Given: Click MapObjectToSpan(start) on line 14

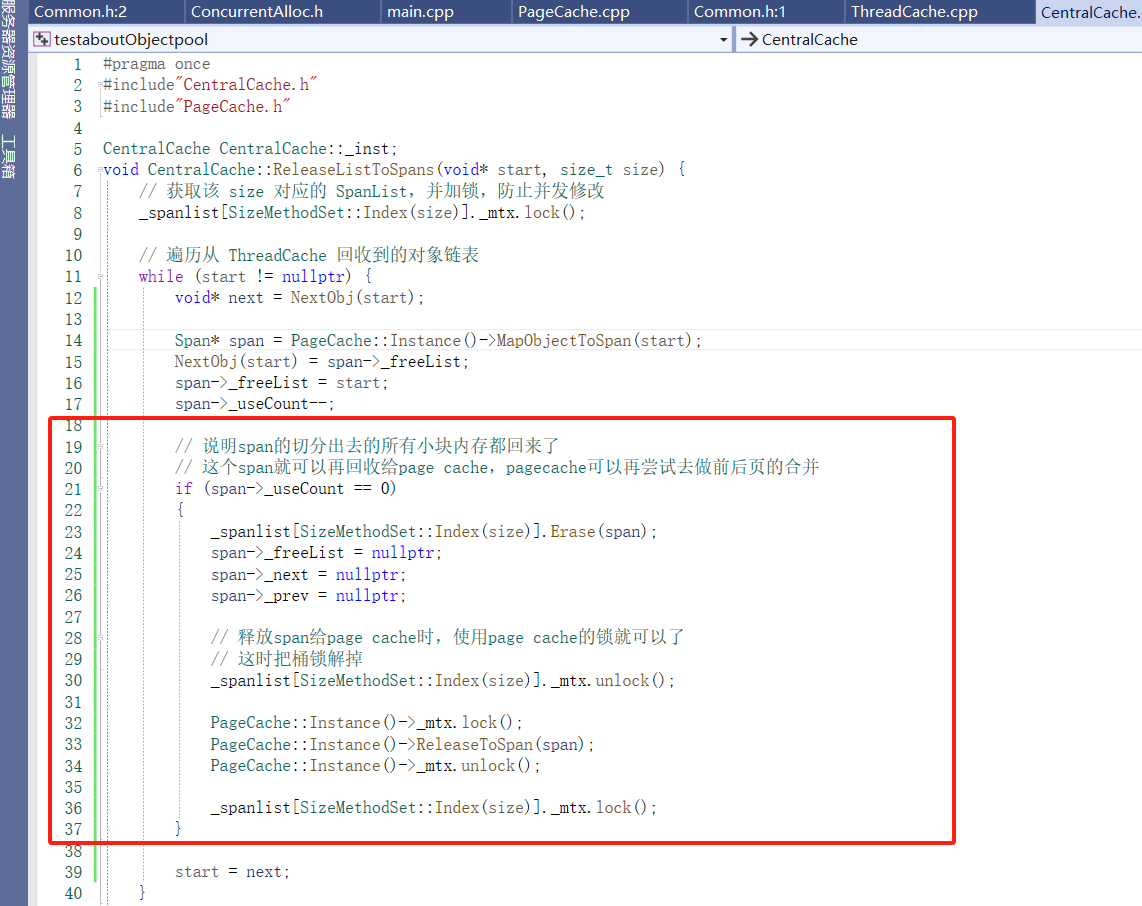Looking at the screenshot, I should click(599, 340).
